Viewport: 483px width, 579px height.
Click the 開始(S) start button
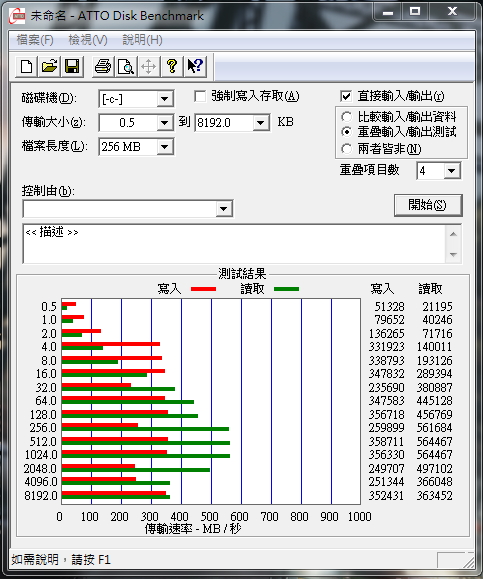pos(428,205)
